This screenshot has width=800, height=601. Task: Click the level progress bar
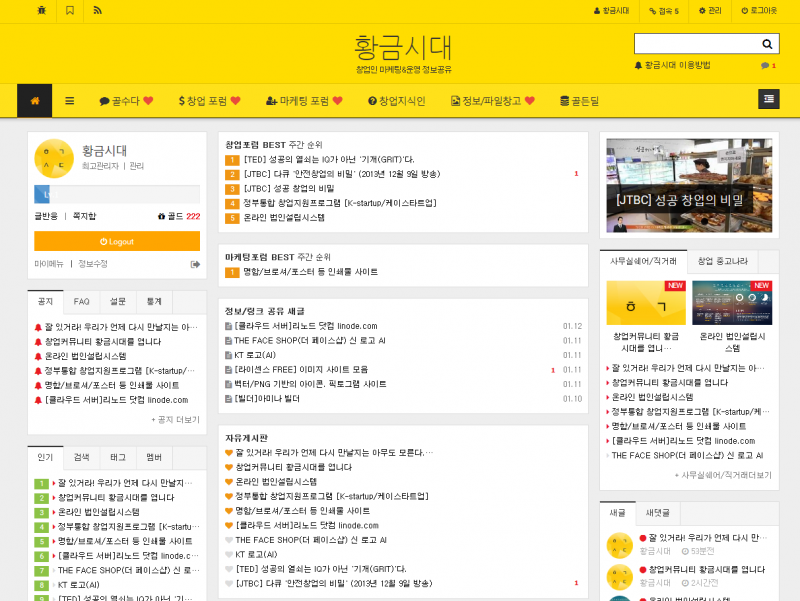(117, 194)
